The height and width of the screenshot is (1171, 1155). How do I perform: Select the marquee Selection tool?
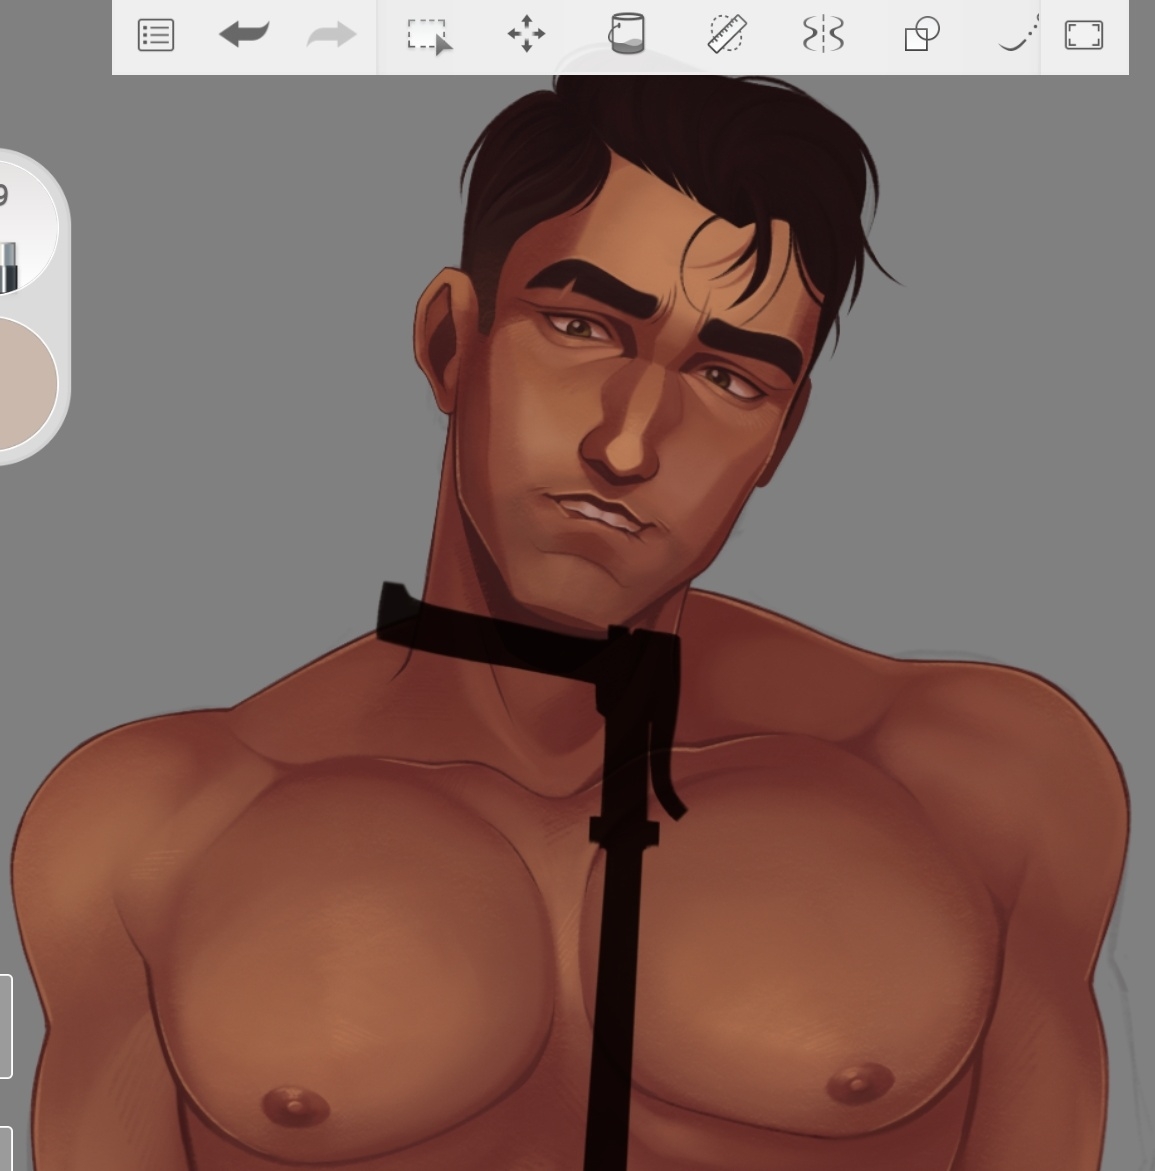(429, 36)
